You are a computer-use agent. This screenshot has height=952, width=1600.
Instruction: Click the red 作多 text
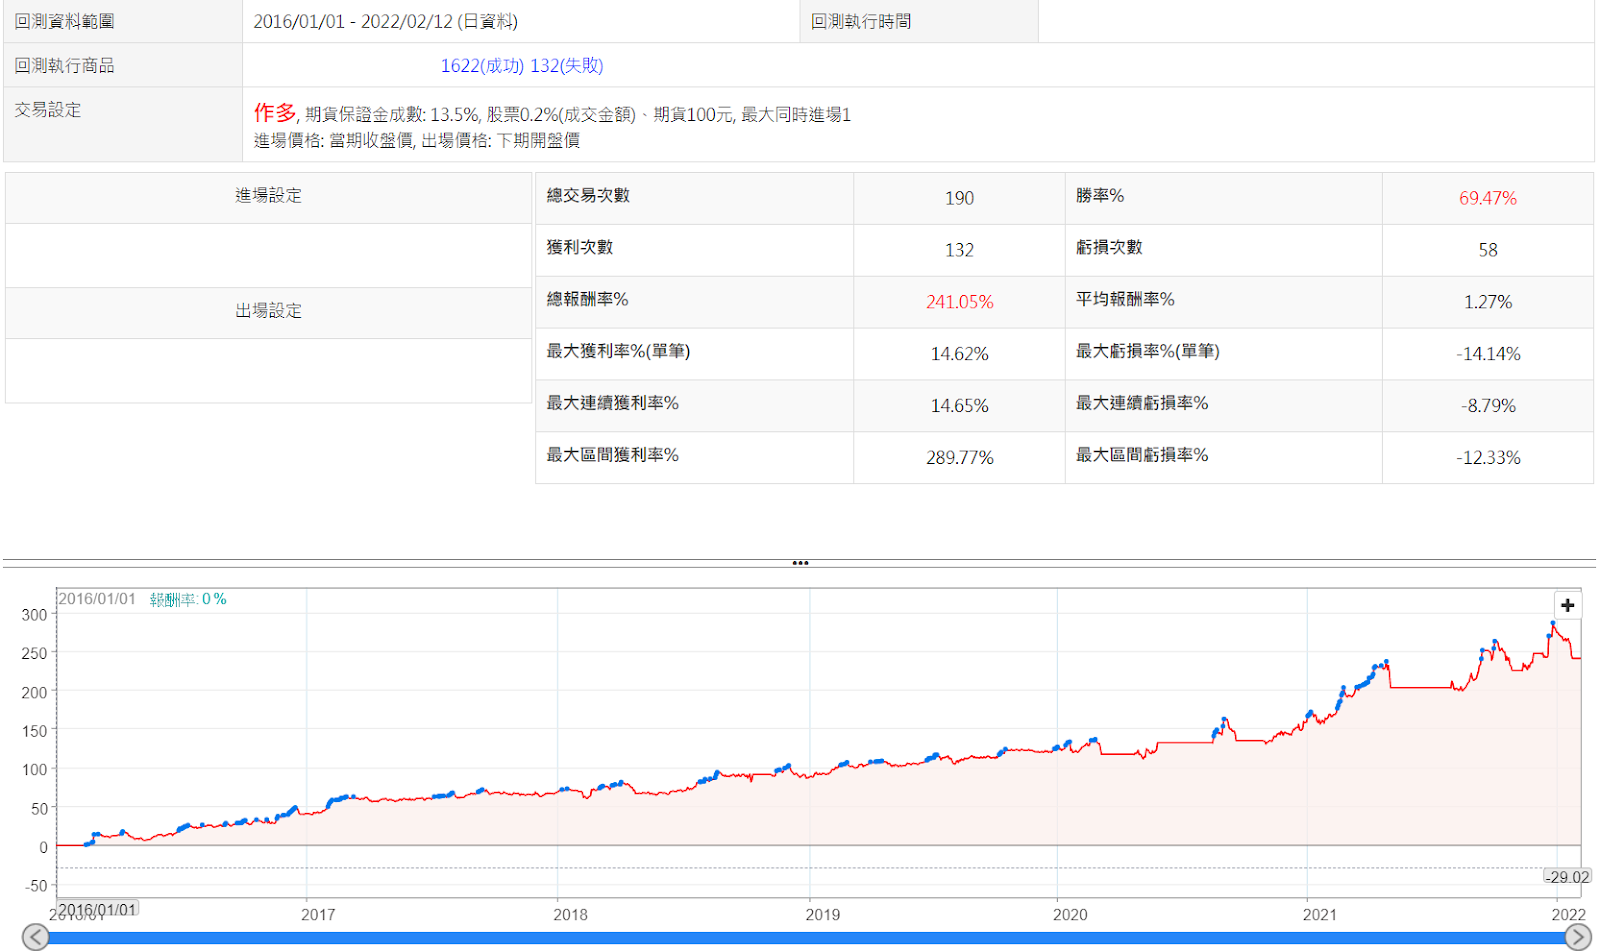[x=274, y=112]
